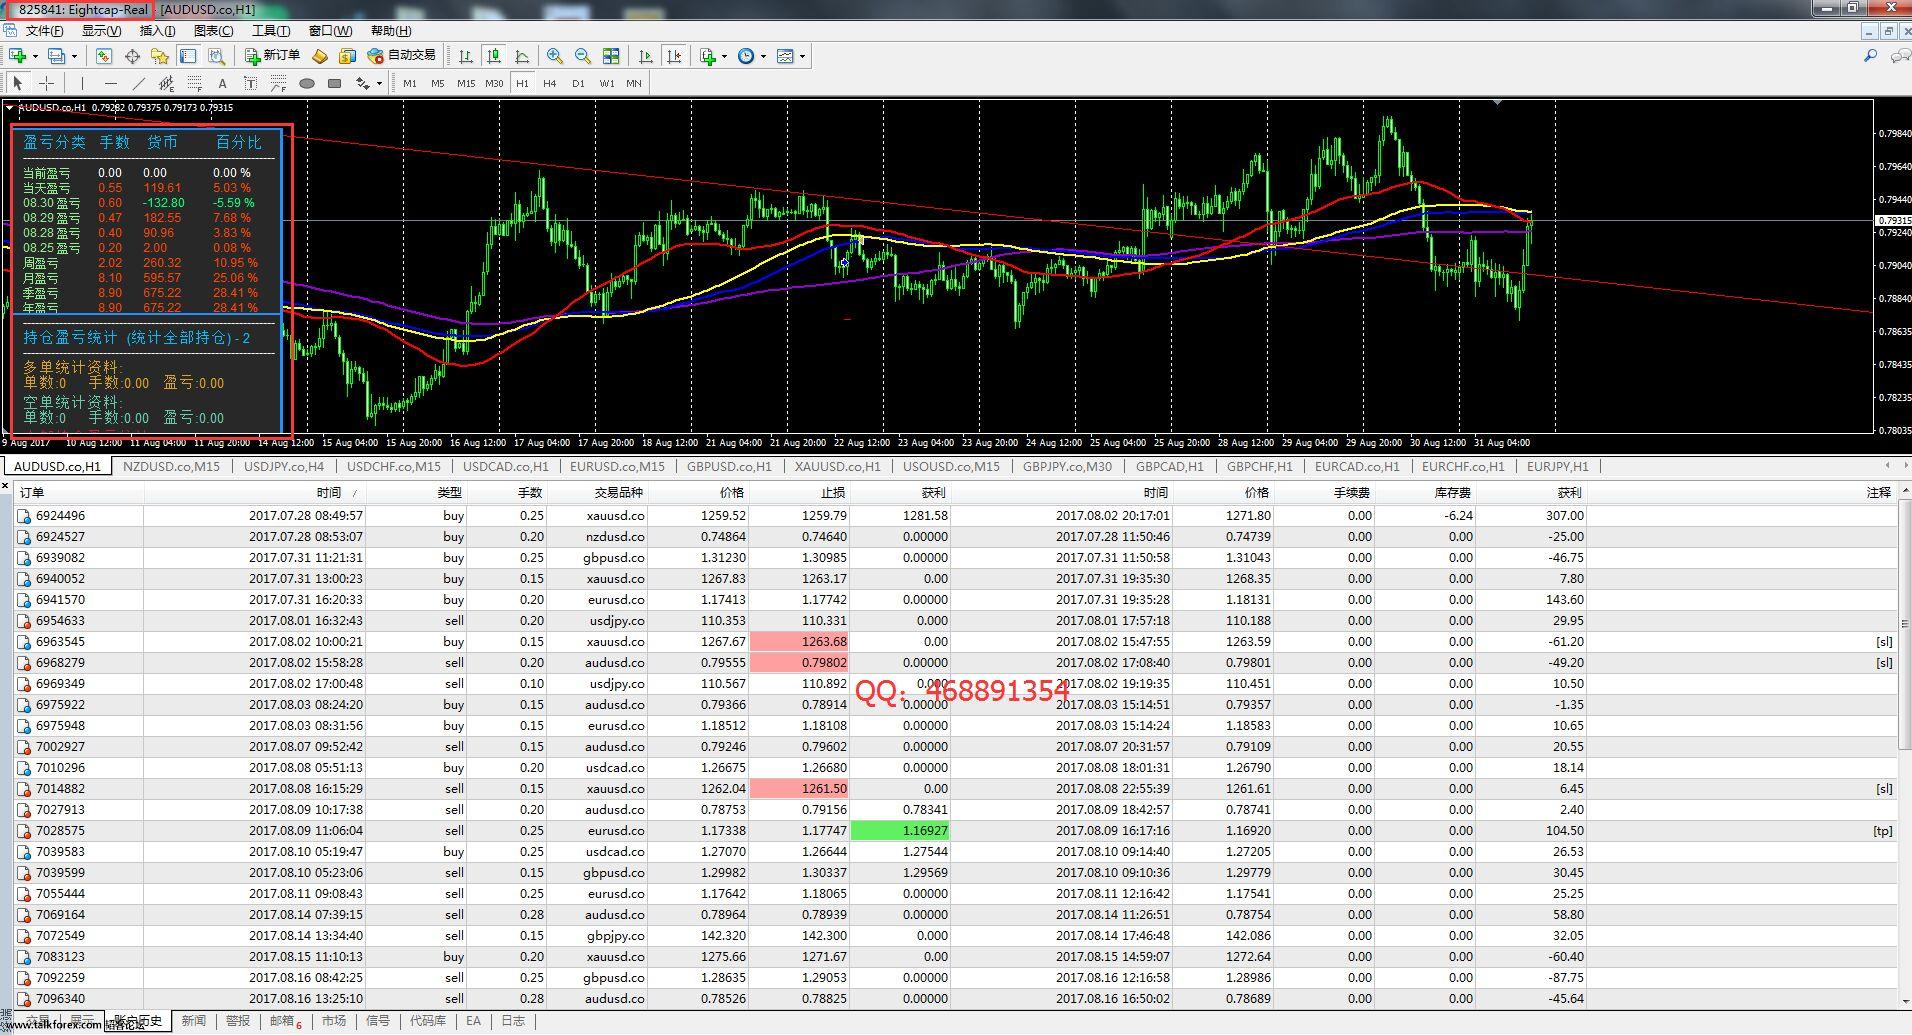The width and height of the screenshot is (1912, 1035).
Task: Expand the arrows-objects tool dropdown
Action: [x=379, y=83]
